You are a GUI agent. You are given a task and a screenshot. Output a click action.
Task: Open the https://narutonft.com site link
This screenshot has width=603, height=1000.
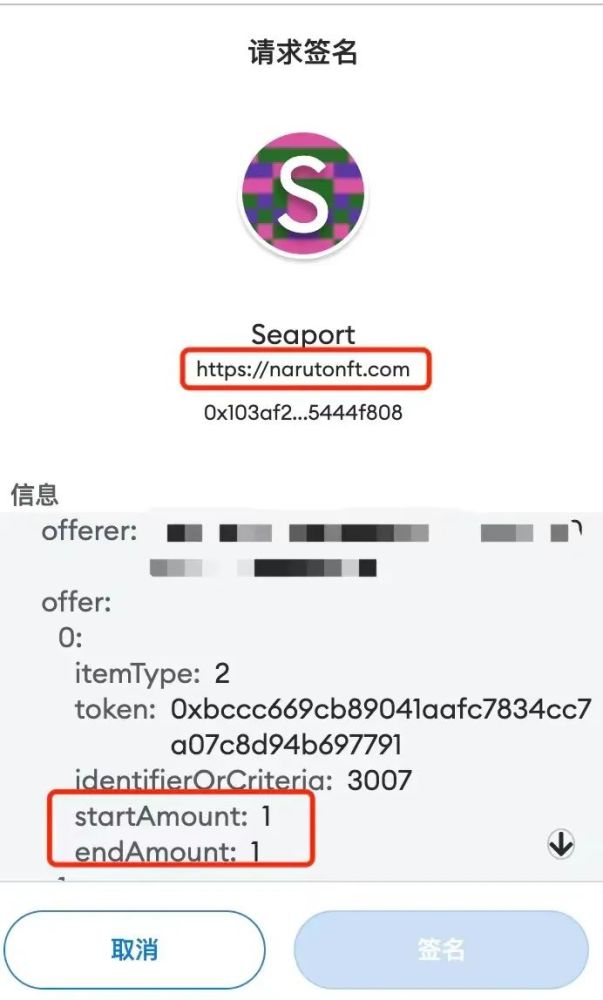point(303,369)
